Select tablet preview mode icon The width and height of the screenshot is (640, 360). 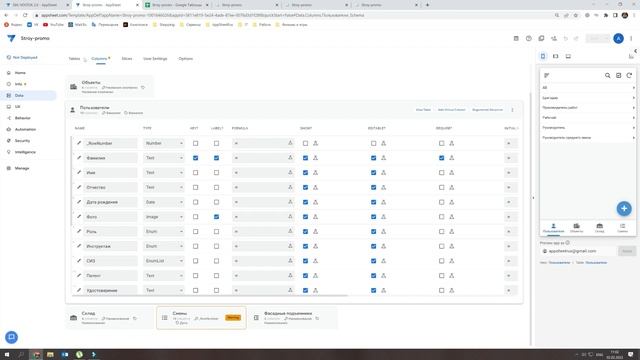tap(556, 56)
